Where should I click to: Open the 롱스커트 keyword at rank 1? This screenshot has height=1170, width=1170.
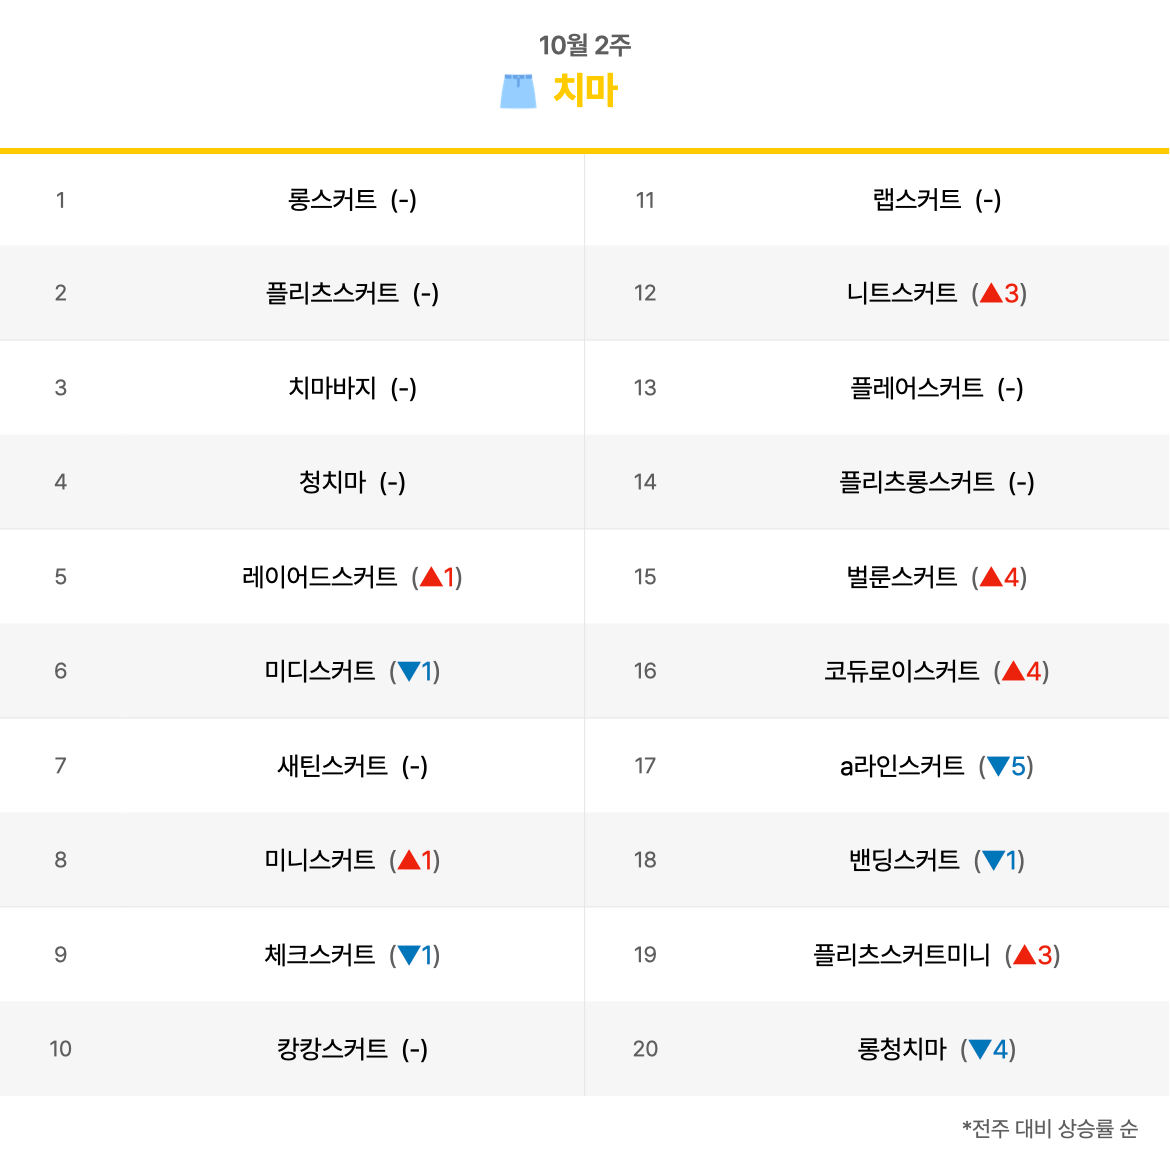(332, 199)
